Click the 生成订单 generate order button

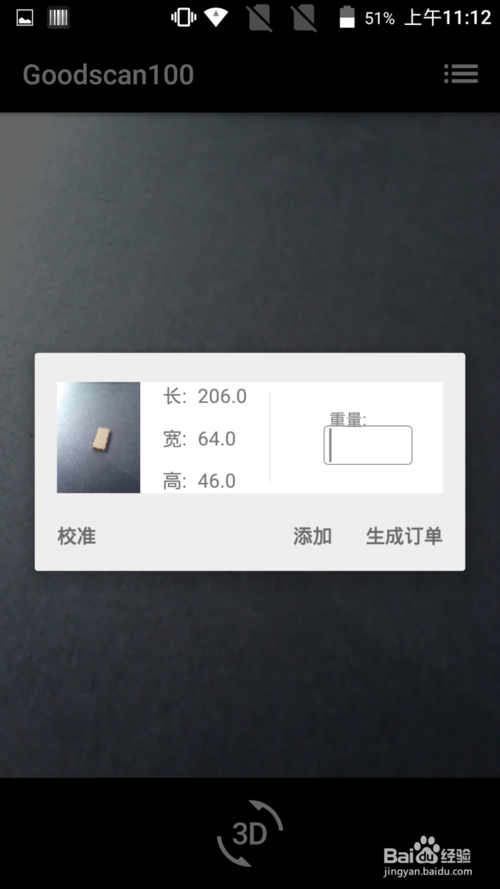point(404,536)
